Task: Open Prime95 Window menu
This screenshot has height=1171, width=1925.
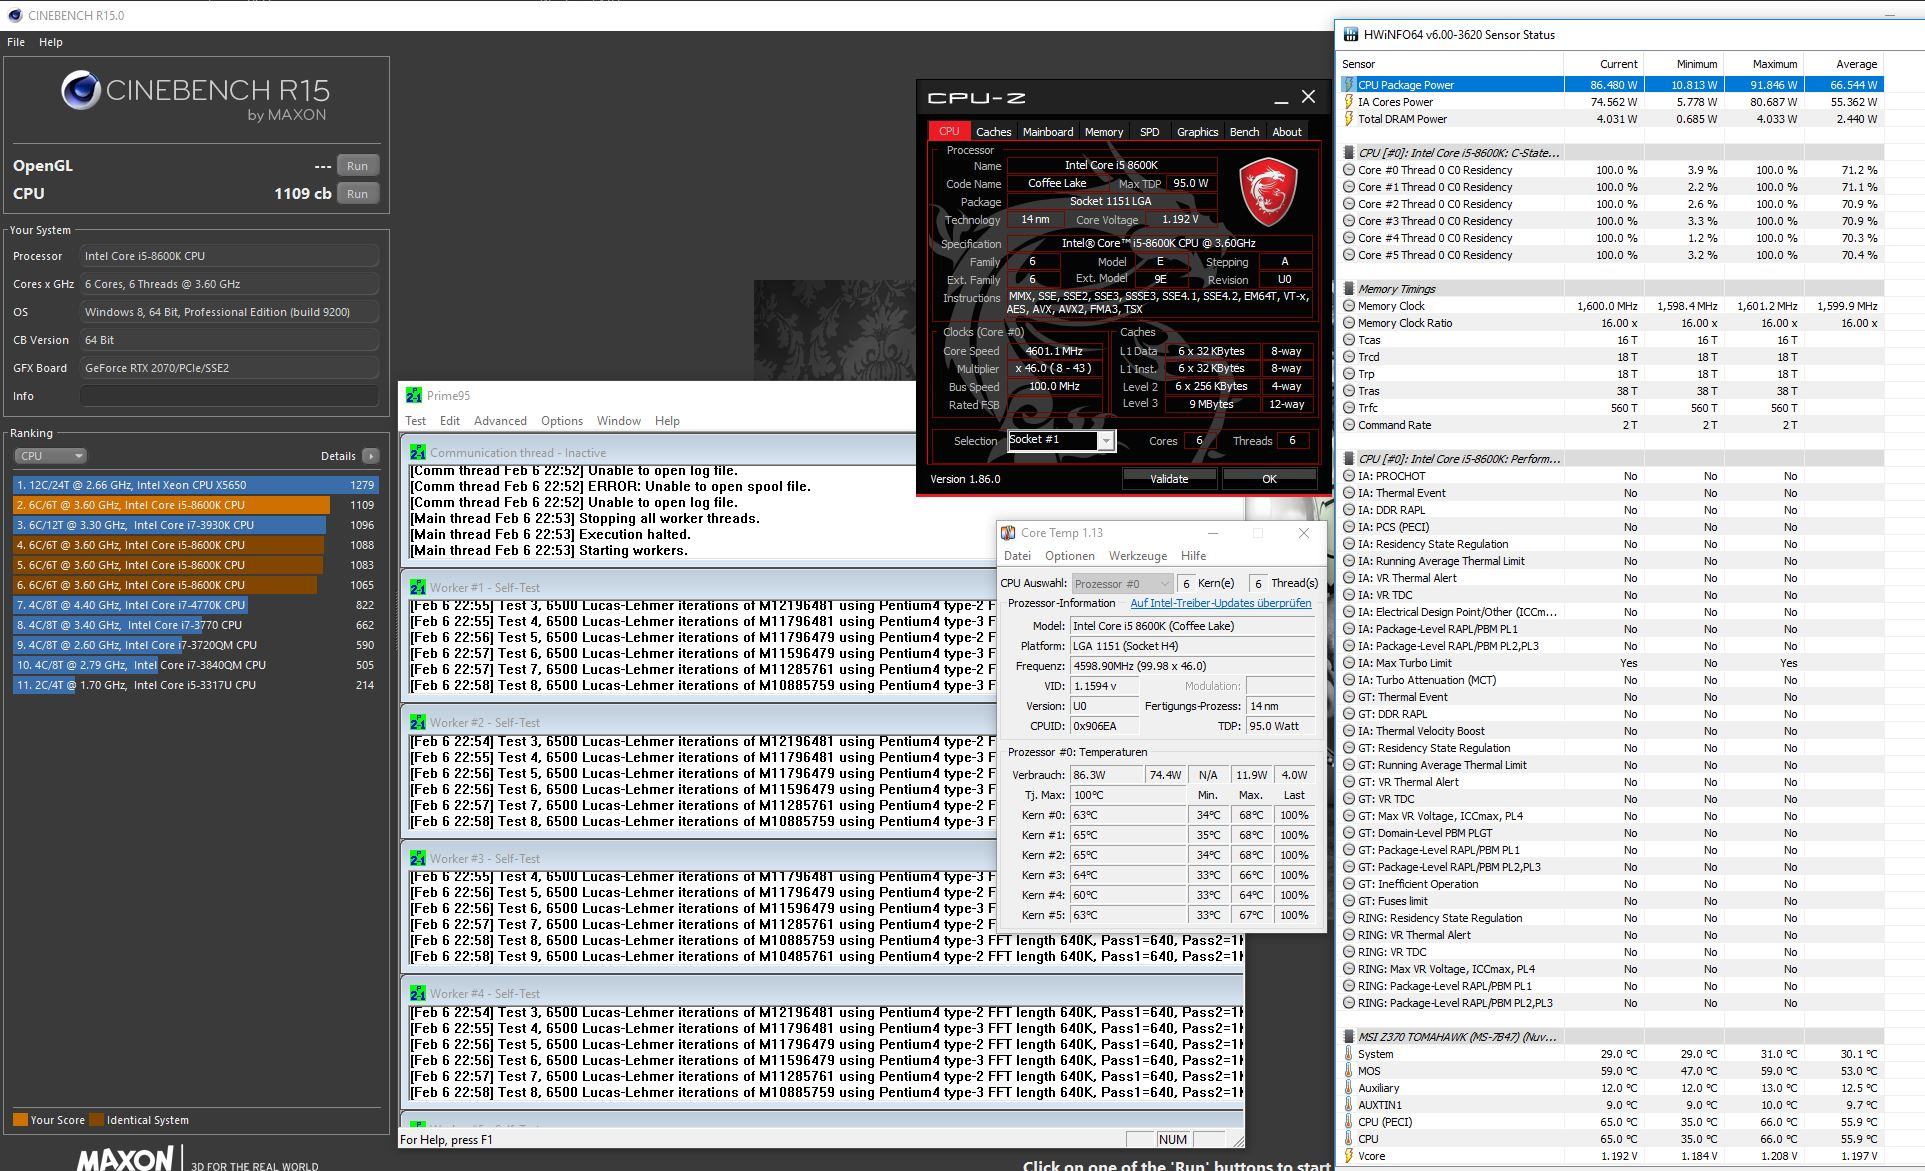Action: pyautogui.click(x=619, y=421)
